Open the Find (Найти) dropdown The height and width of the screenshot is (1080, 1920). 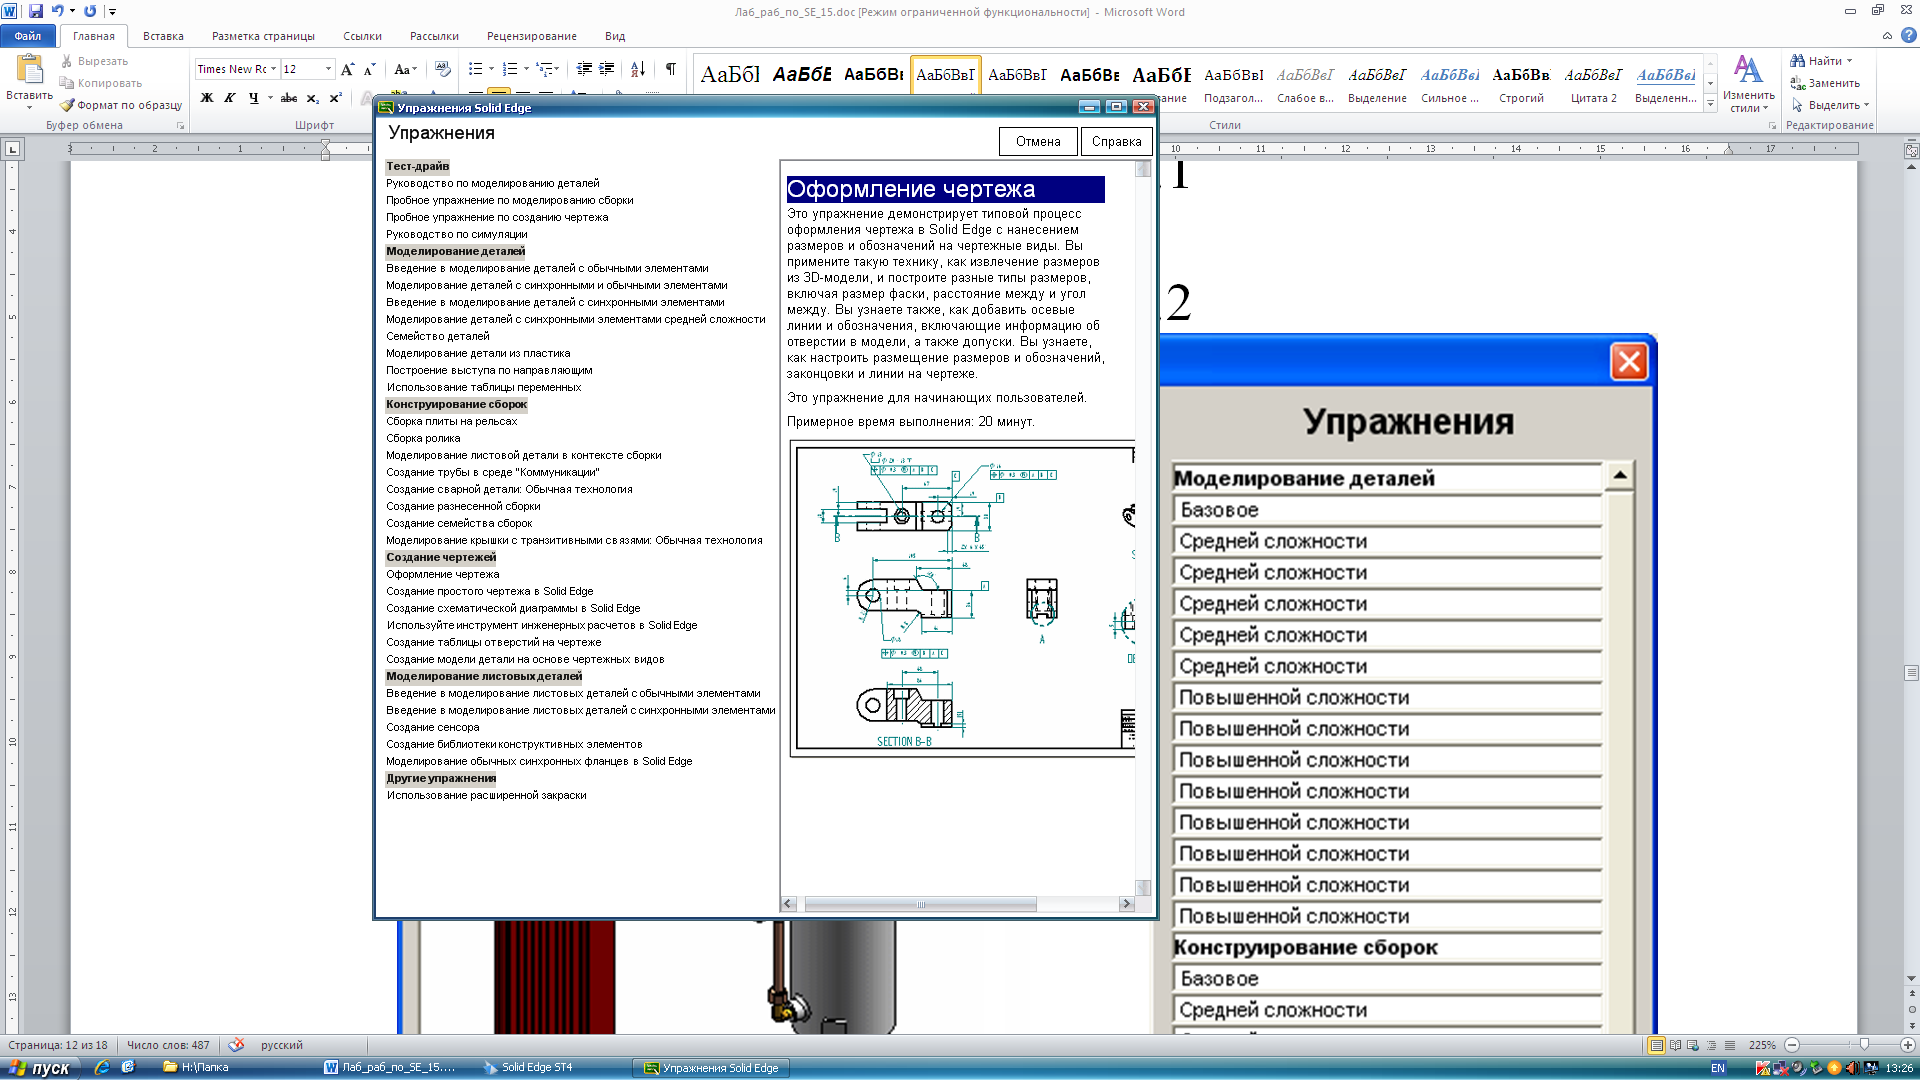tap(1849, 61)
